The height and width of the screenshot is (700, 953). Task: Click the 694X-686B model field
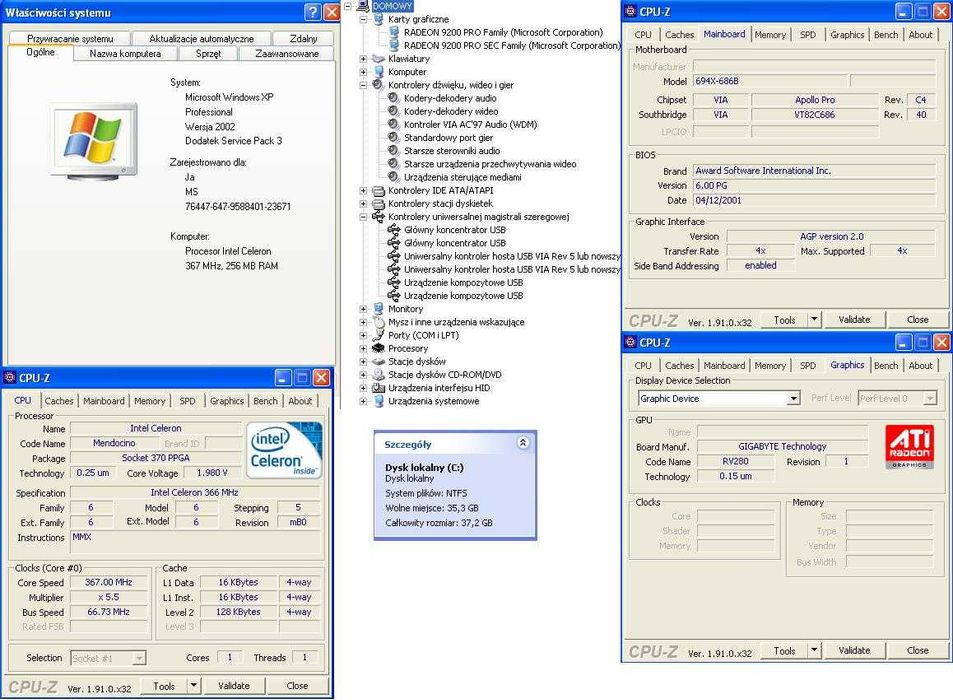770,81
